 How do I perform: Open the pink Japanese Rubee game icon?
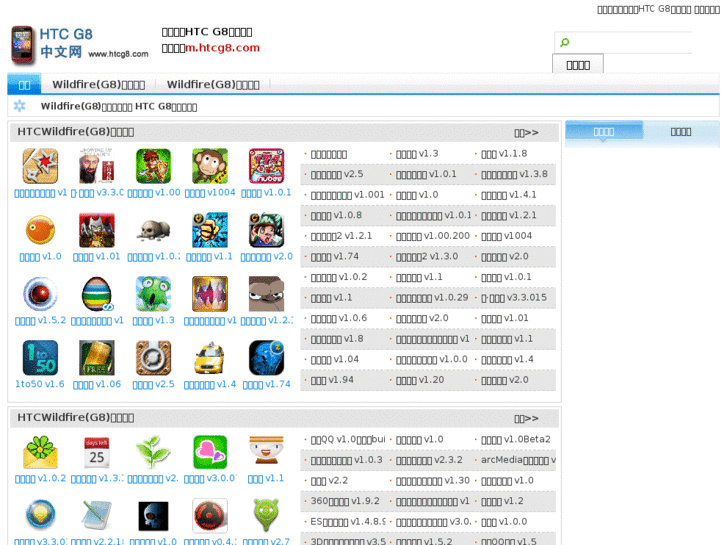(267, 166)
